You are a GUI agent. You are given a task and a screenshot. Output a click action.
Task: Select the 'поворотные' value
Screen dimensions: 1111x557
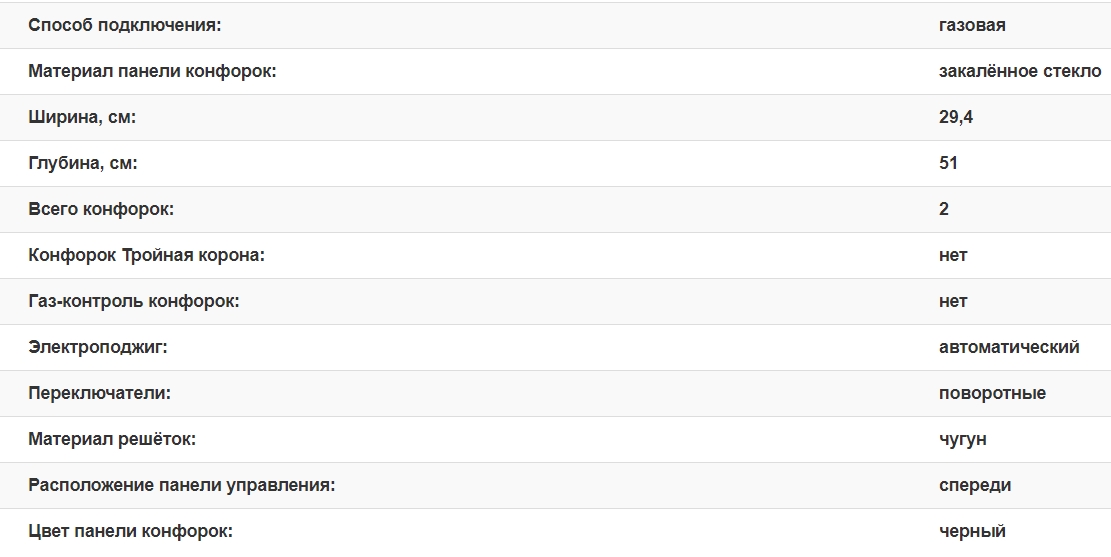(992, 393)
